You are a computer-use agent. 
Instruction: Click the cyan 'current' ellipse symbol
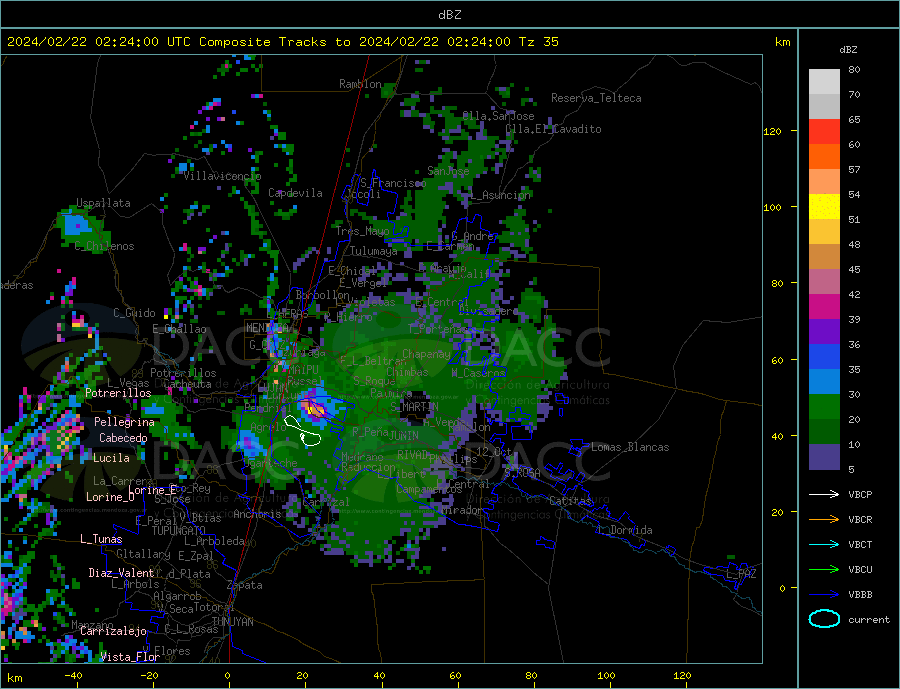point(824,619)
